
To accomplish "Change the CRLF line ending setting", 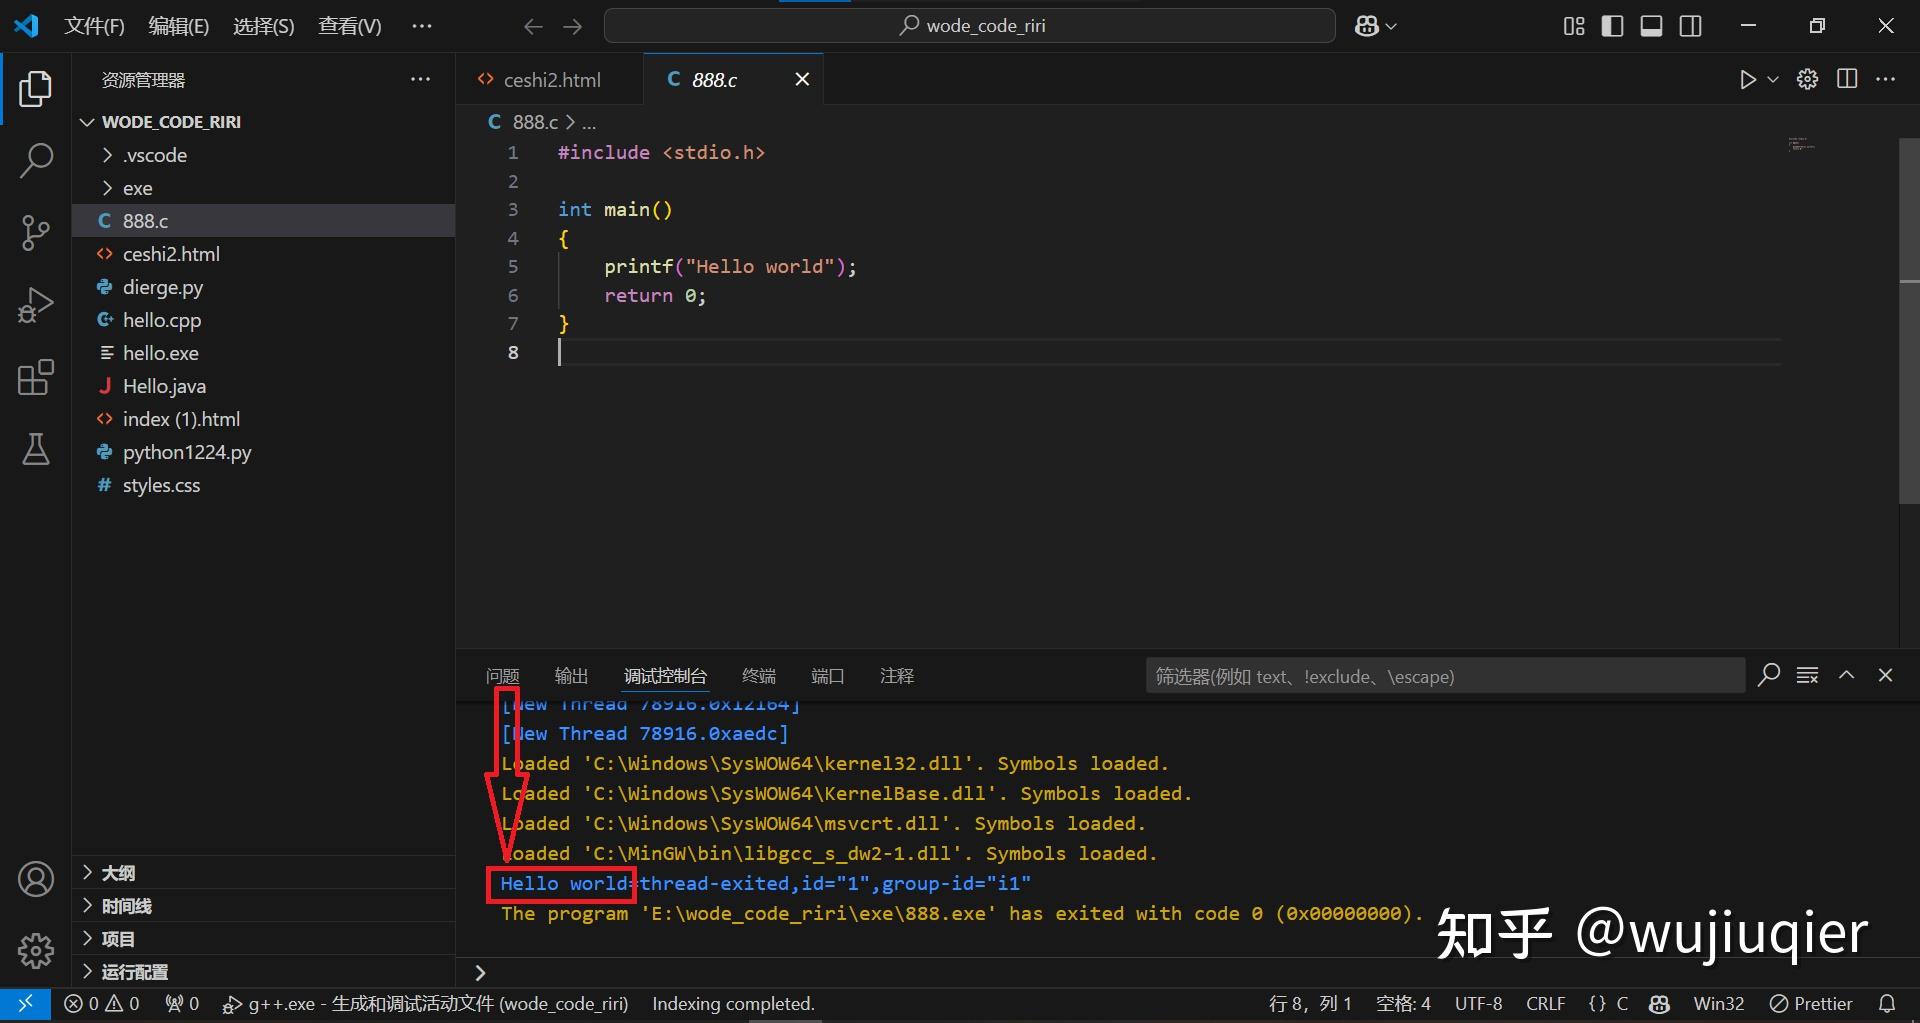I will click(x=1545, y=1004).
